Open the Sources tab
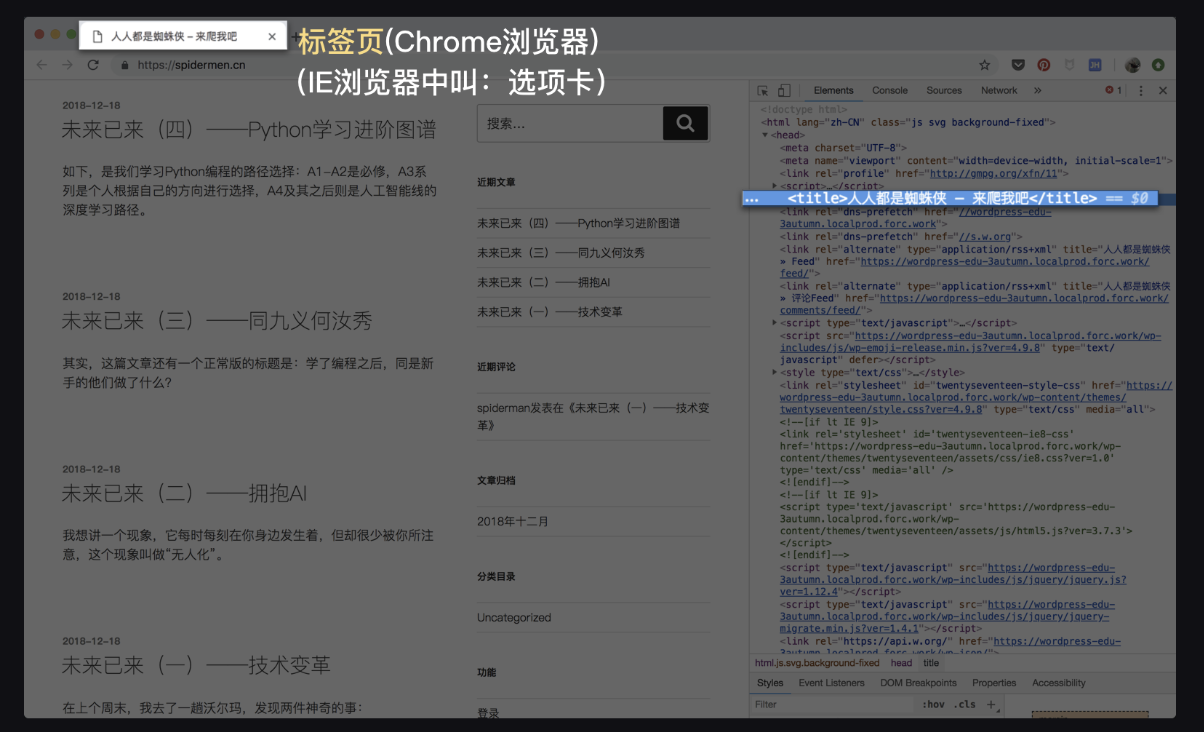Image resolution: width=1204 pixels, height=732 pixels. (x=944, y=90)
